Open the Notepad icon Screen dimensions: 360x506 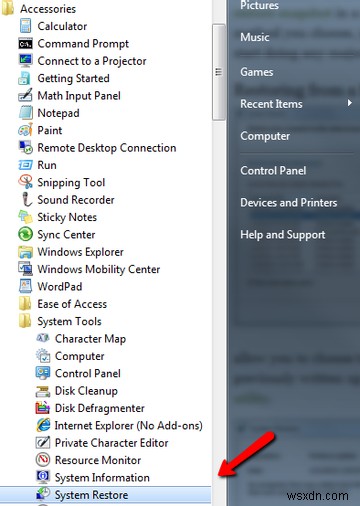click(x=26, y=113)
